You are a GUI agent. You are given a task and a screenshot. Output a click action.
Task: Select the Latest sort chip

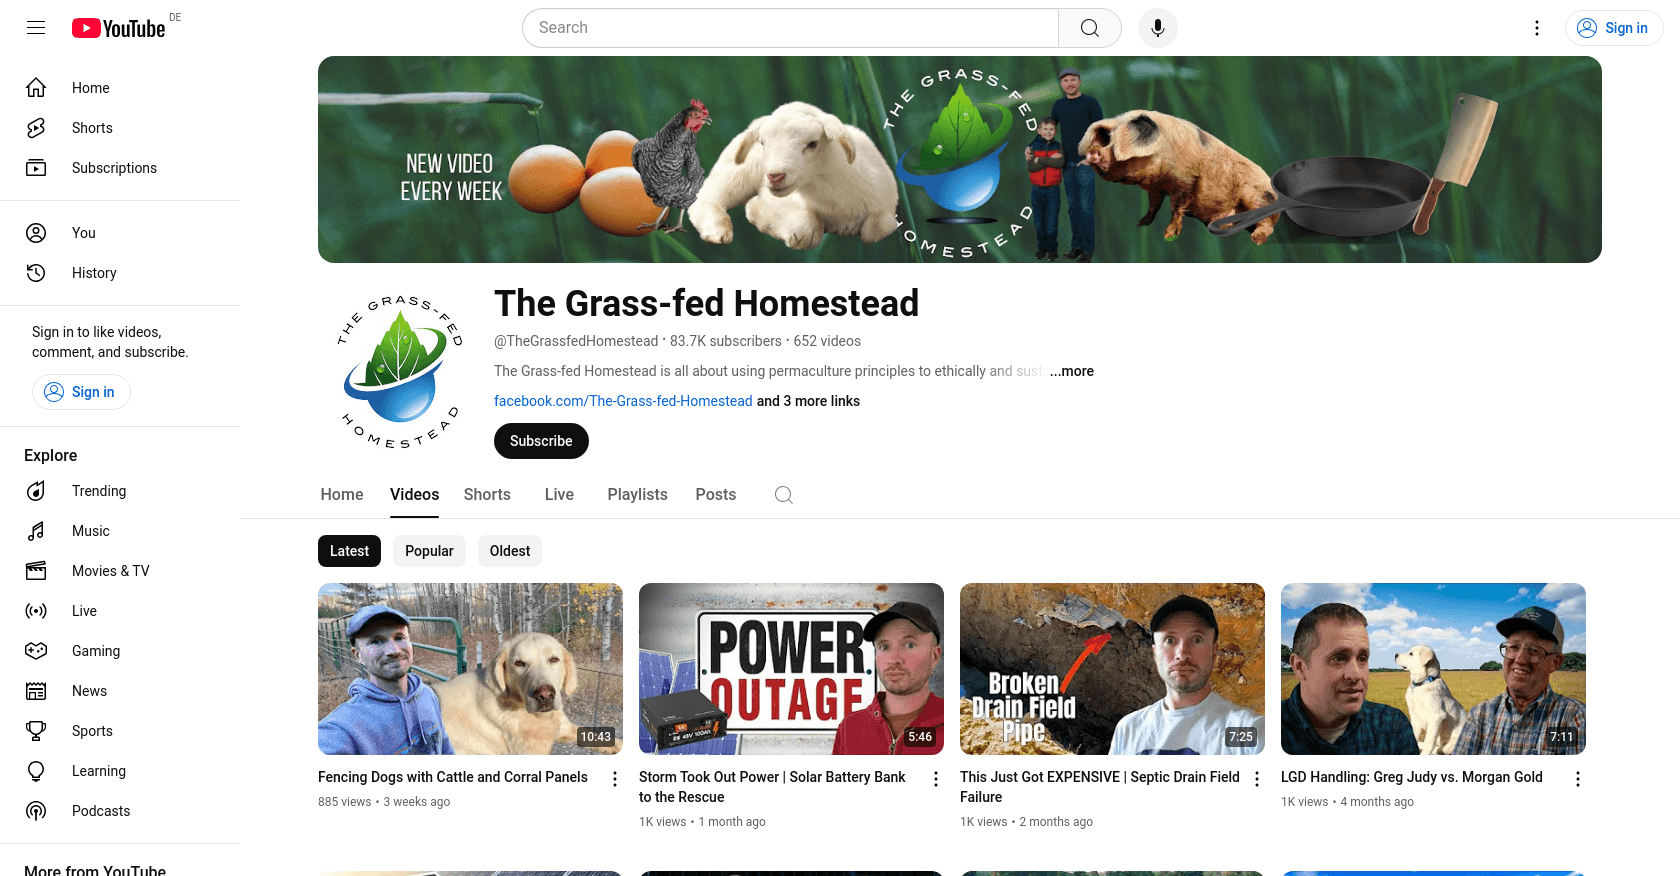(x=349, y=551)
